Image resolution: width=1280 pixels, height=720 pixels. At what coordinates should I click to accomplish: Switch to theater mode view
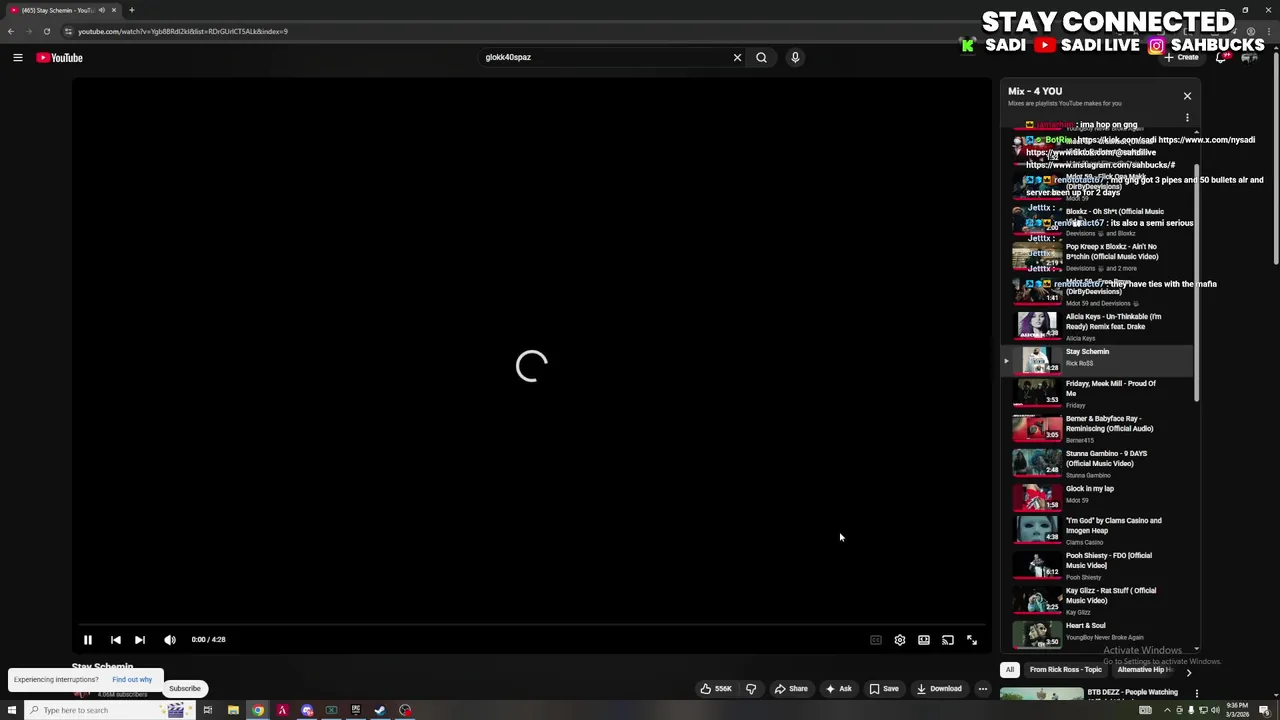(924, 640)
